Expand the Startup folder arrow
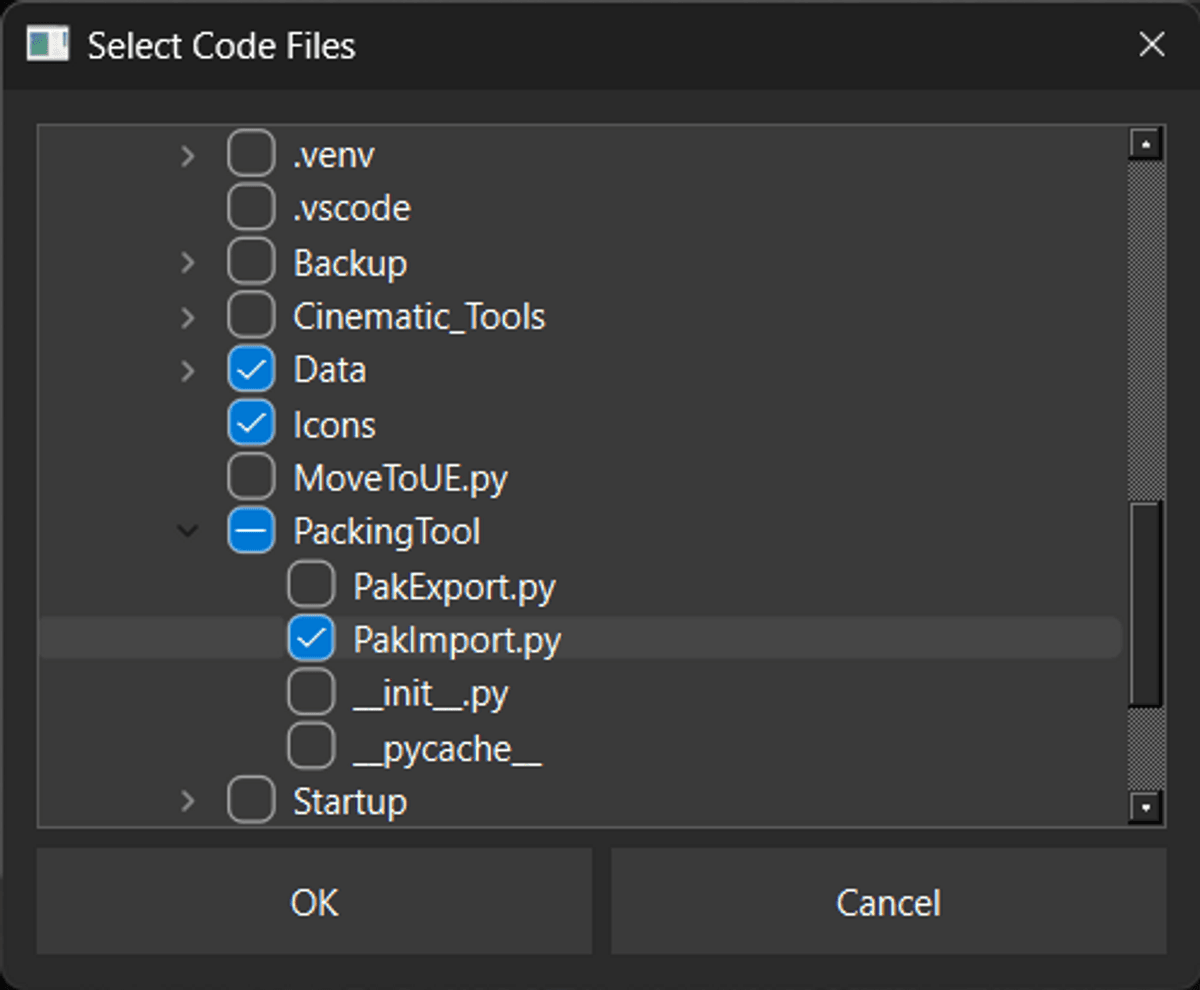1200x990 pixels. coord(187,801)
